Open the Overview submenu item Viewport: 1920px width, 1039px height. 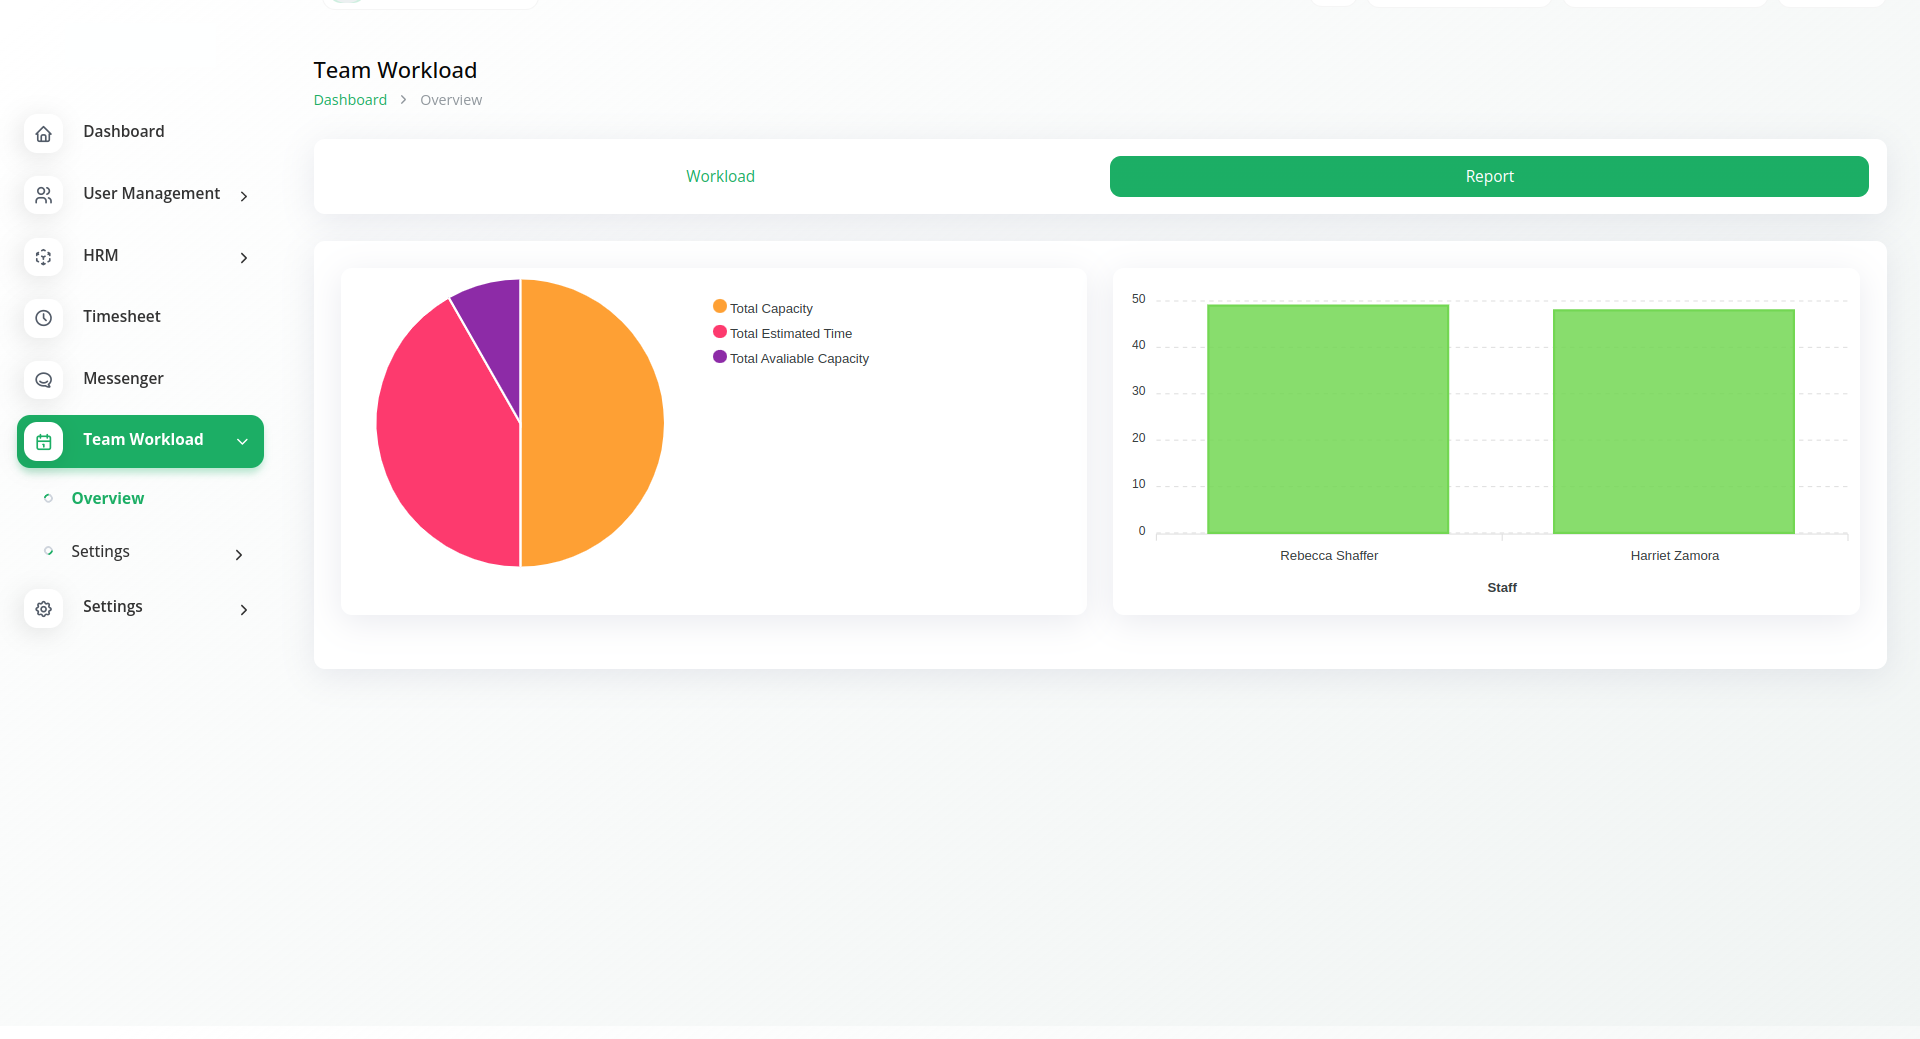click(107, 498)
